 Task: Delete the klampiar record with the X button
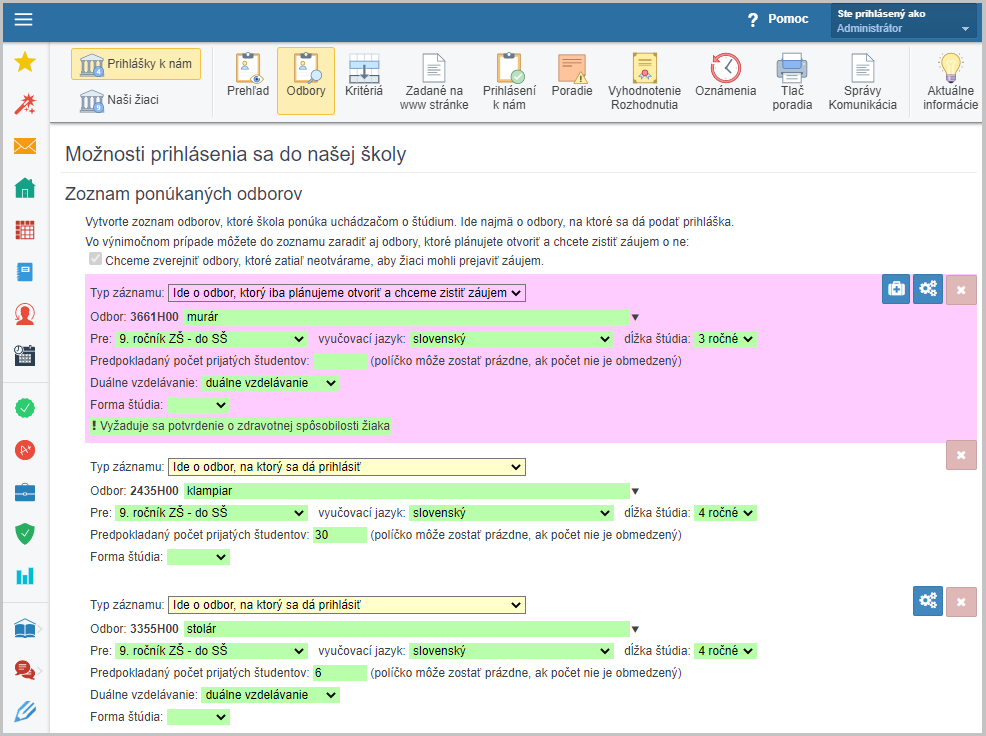click(x=961, y=455)
